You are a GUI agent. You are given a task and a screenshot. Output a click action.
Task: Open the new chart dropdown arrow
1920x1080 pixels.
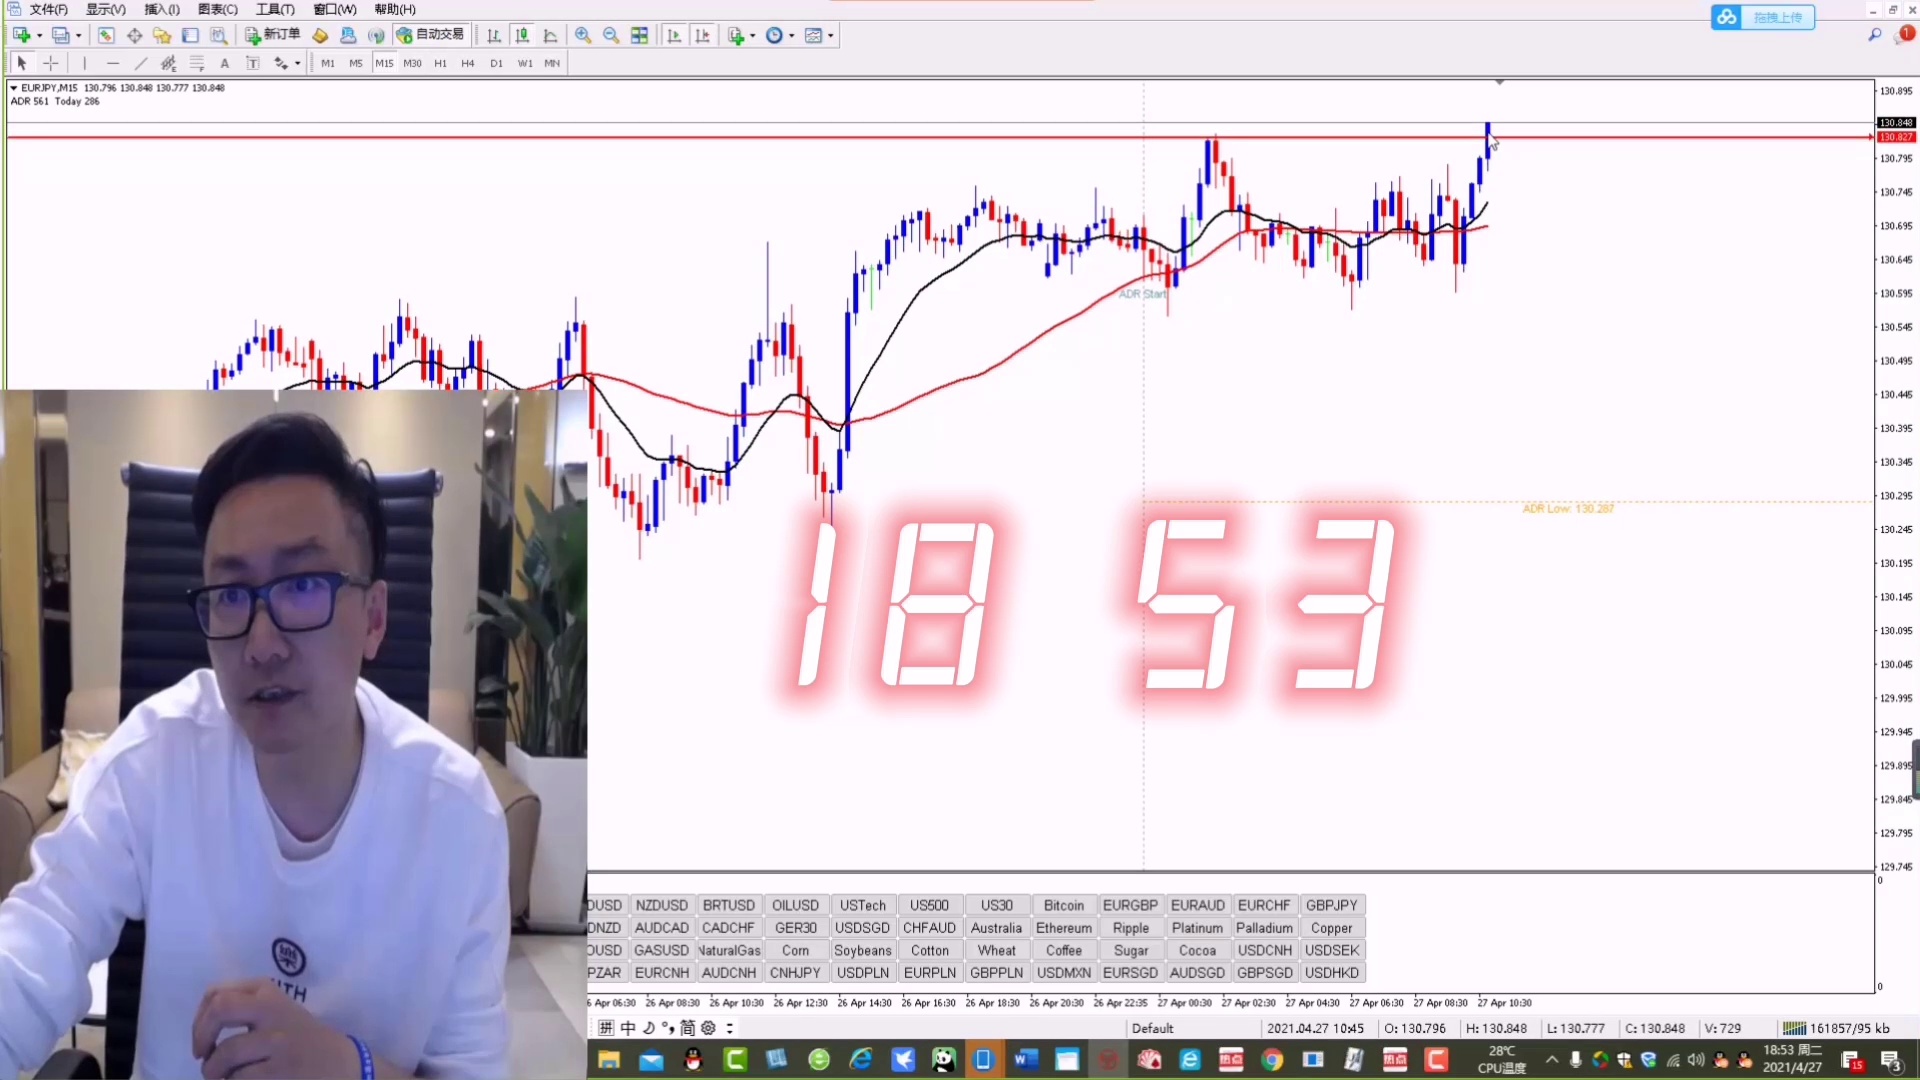(x=40, y=35)
